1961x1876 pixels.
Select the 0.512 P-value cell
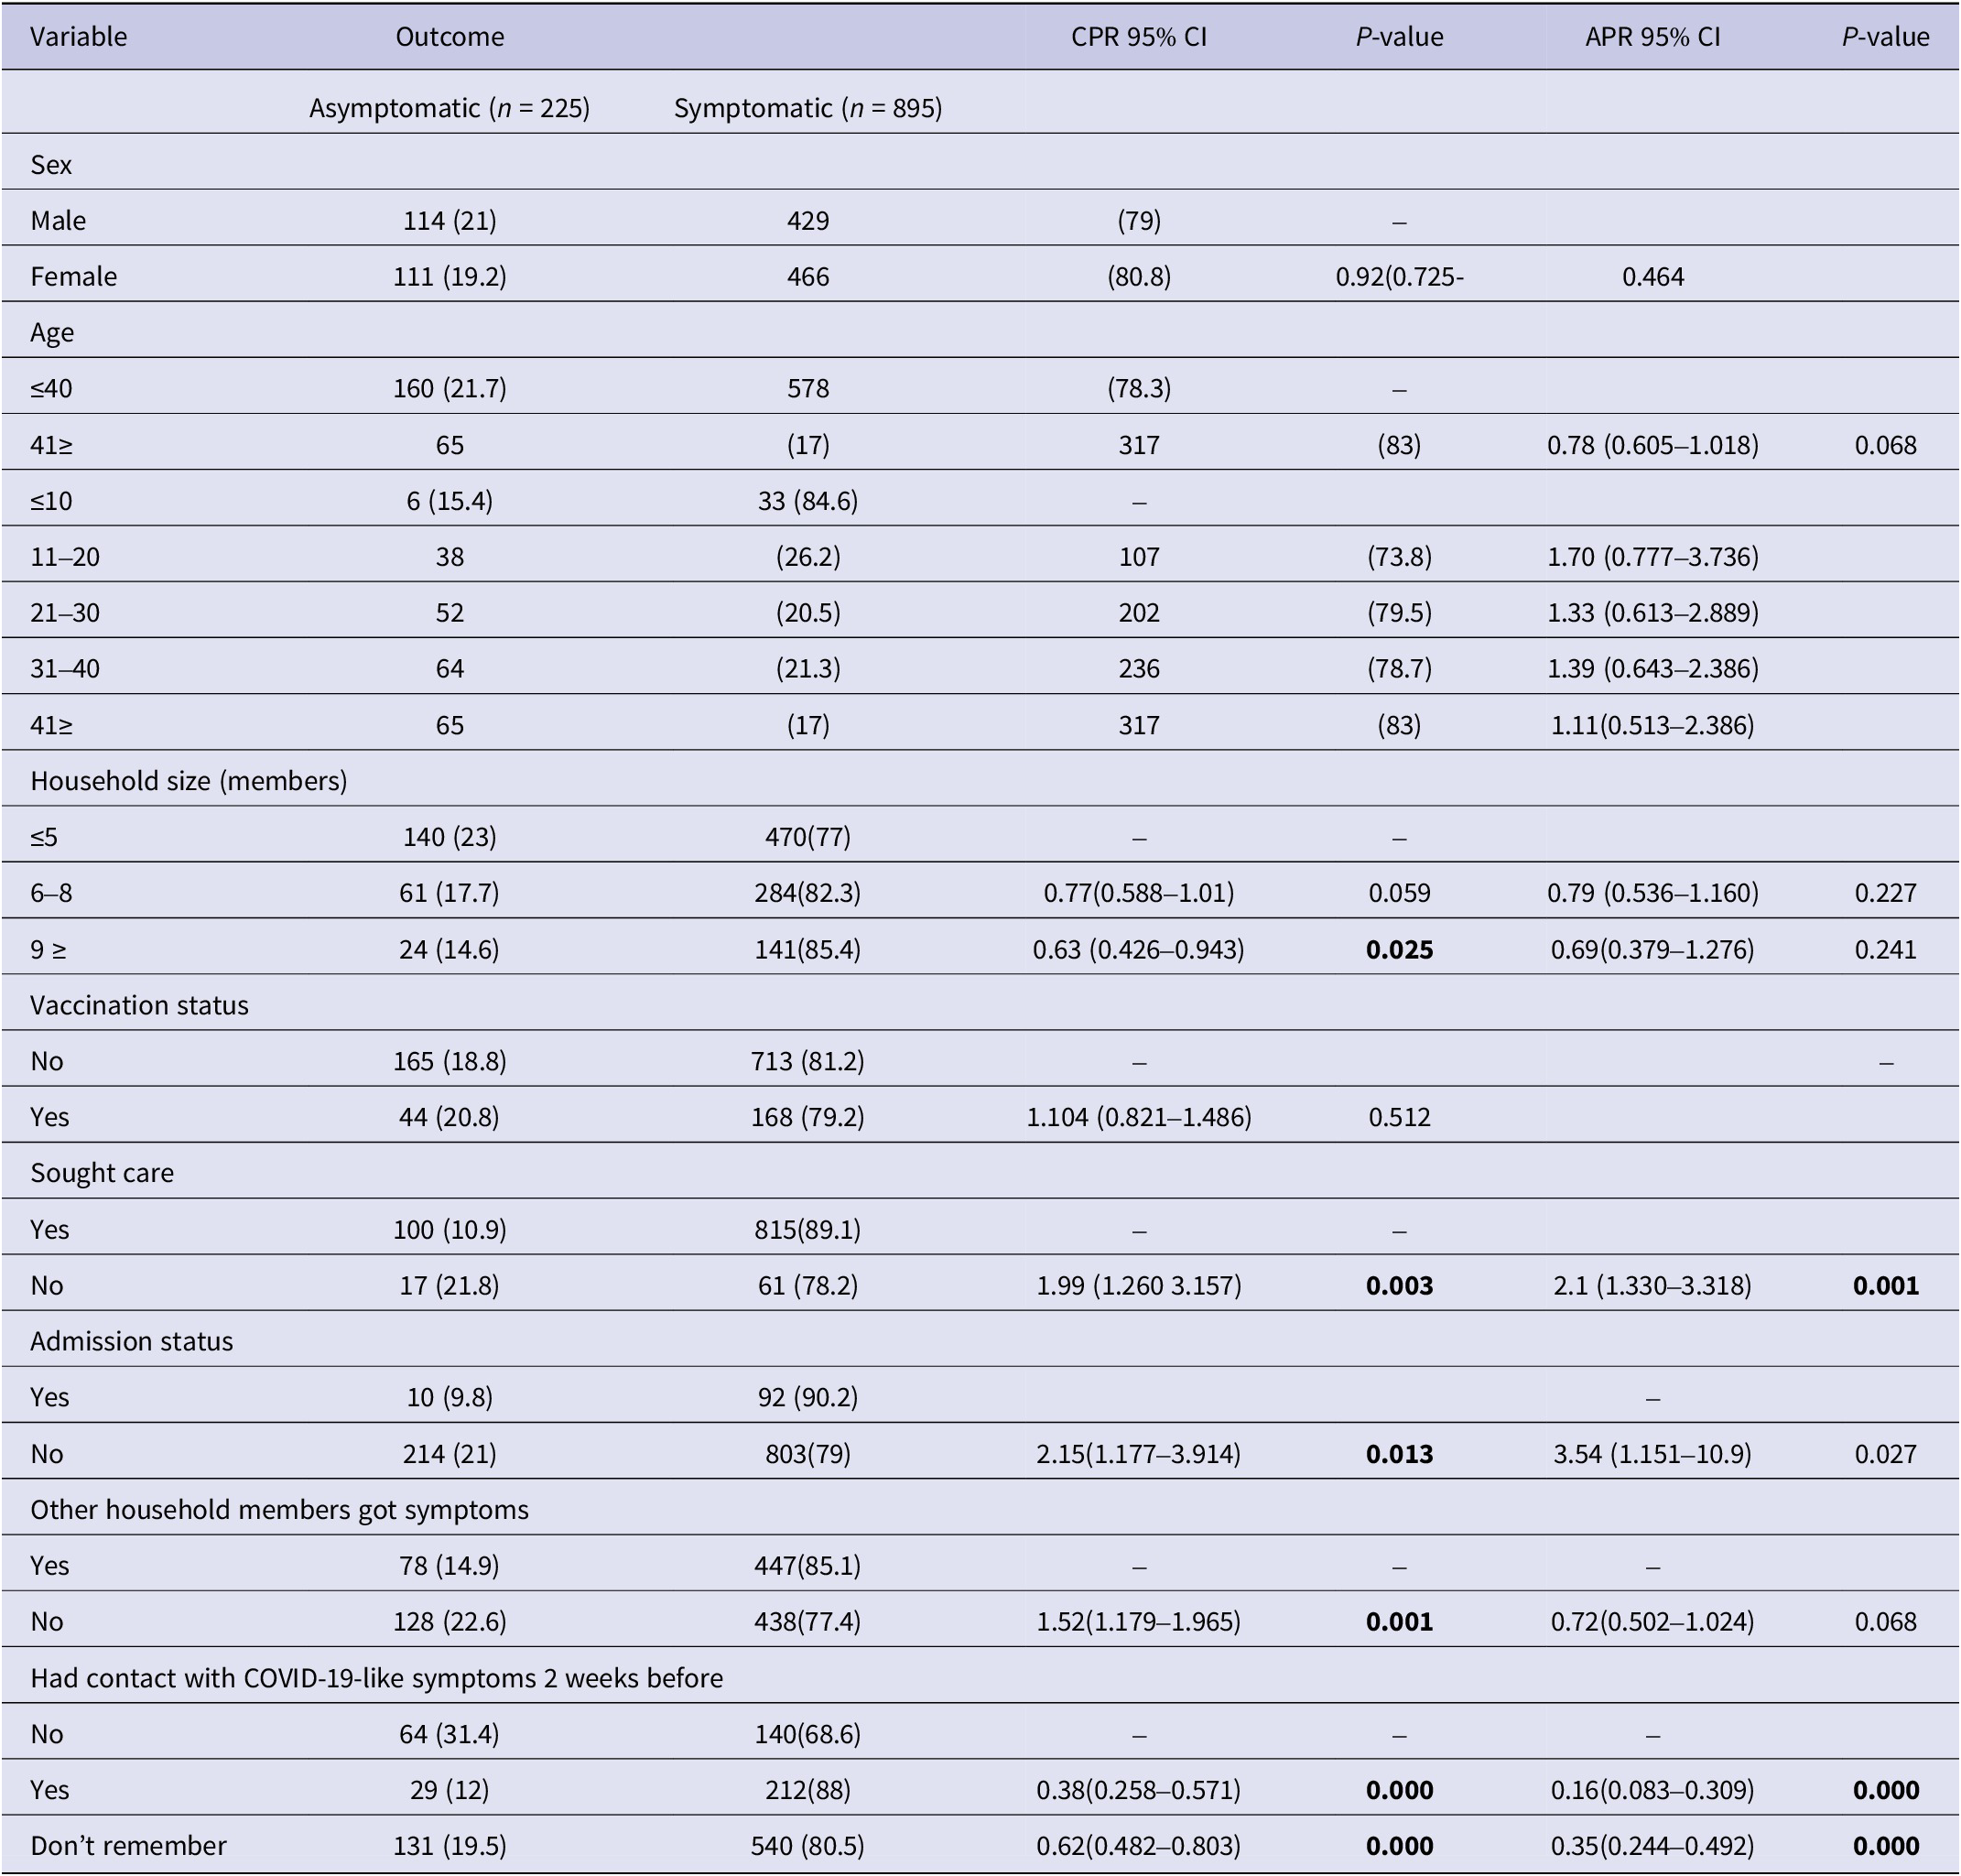pyautogui.click(x=1399, y=1117)
